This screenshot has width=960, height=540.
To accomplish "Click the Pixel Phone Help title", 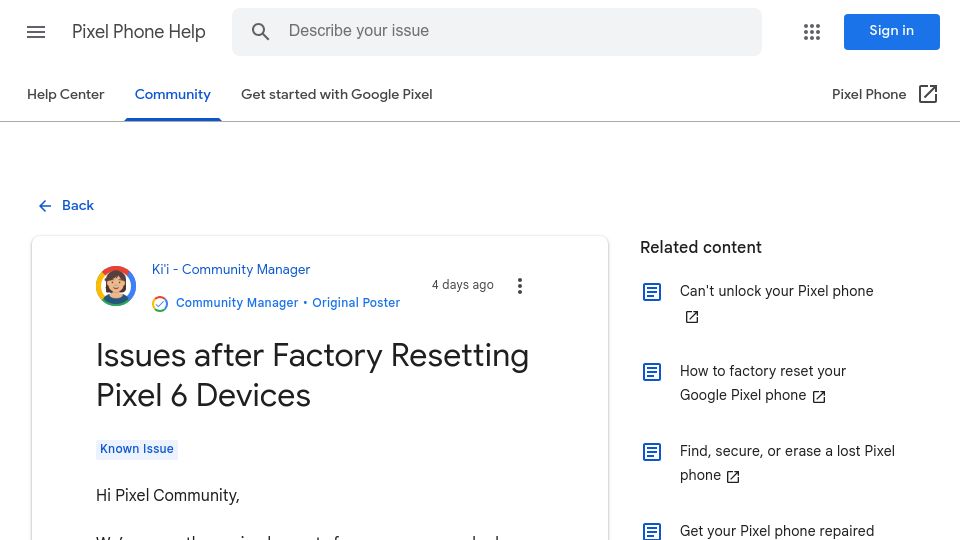I will (138, 32).
